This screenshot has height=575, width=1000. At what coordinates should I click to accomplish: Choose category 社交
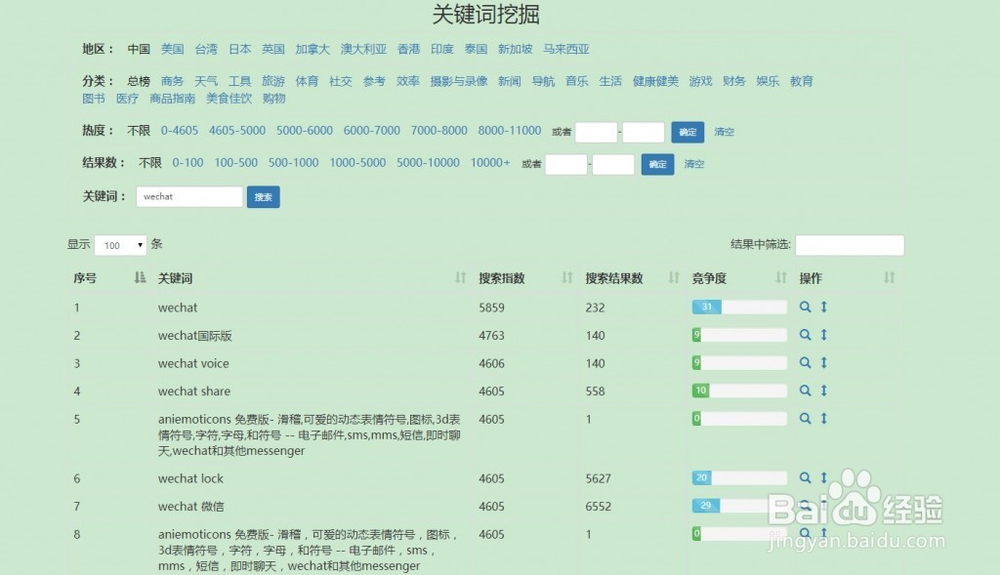(x=341, y=81)
